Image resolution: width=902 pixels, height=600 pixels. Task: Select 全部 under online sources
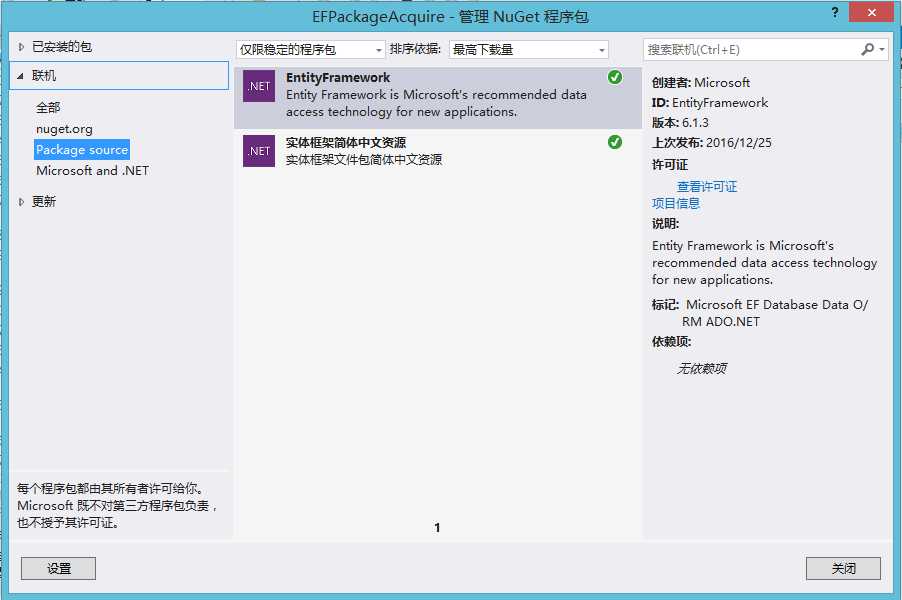coord(48,108)
